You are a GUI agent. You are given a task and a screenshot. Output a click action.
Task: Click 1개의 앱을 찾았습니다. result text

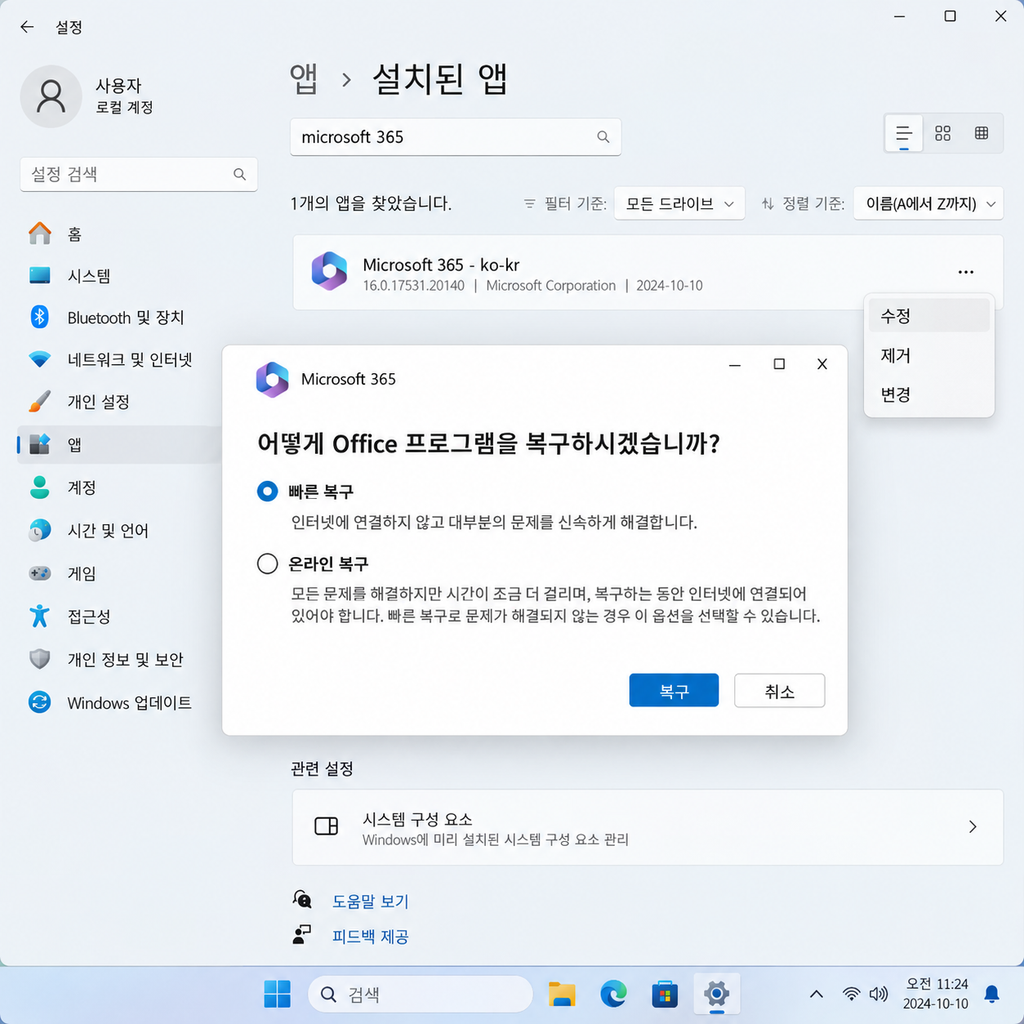[371, 204]
